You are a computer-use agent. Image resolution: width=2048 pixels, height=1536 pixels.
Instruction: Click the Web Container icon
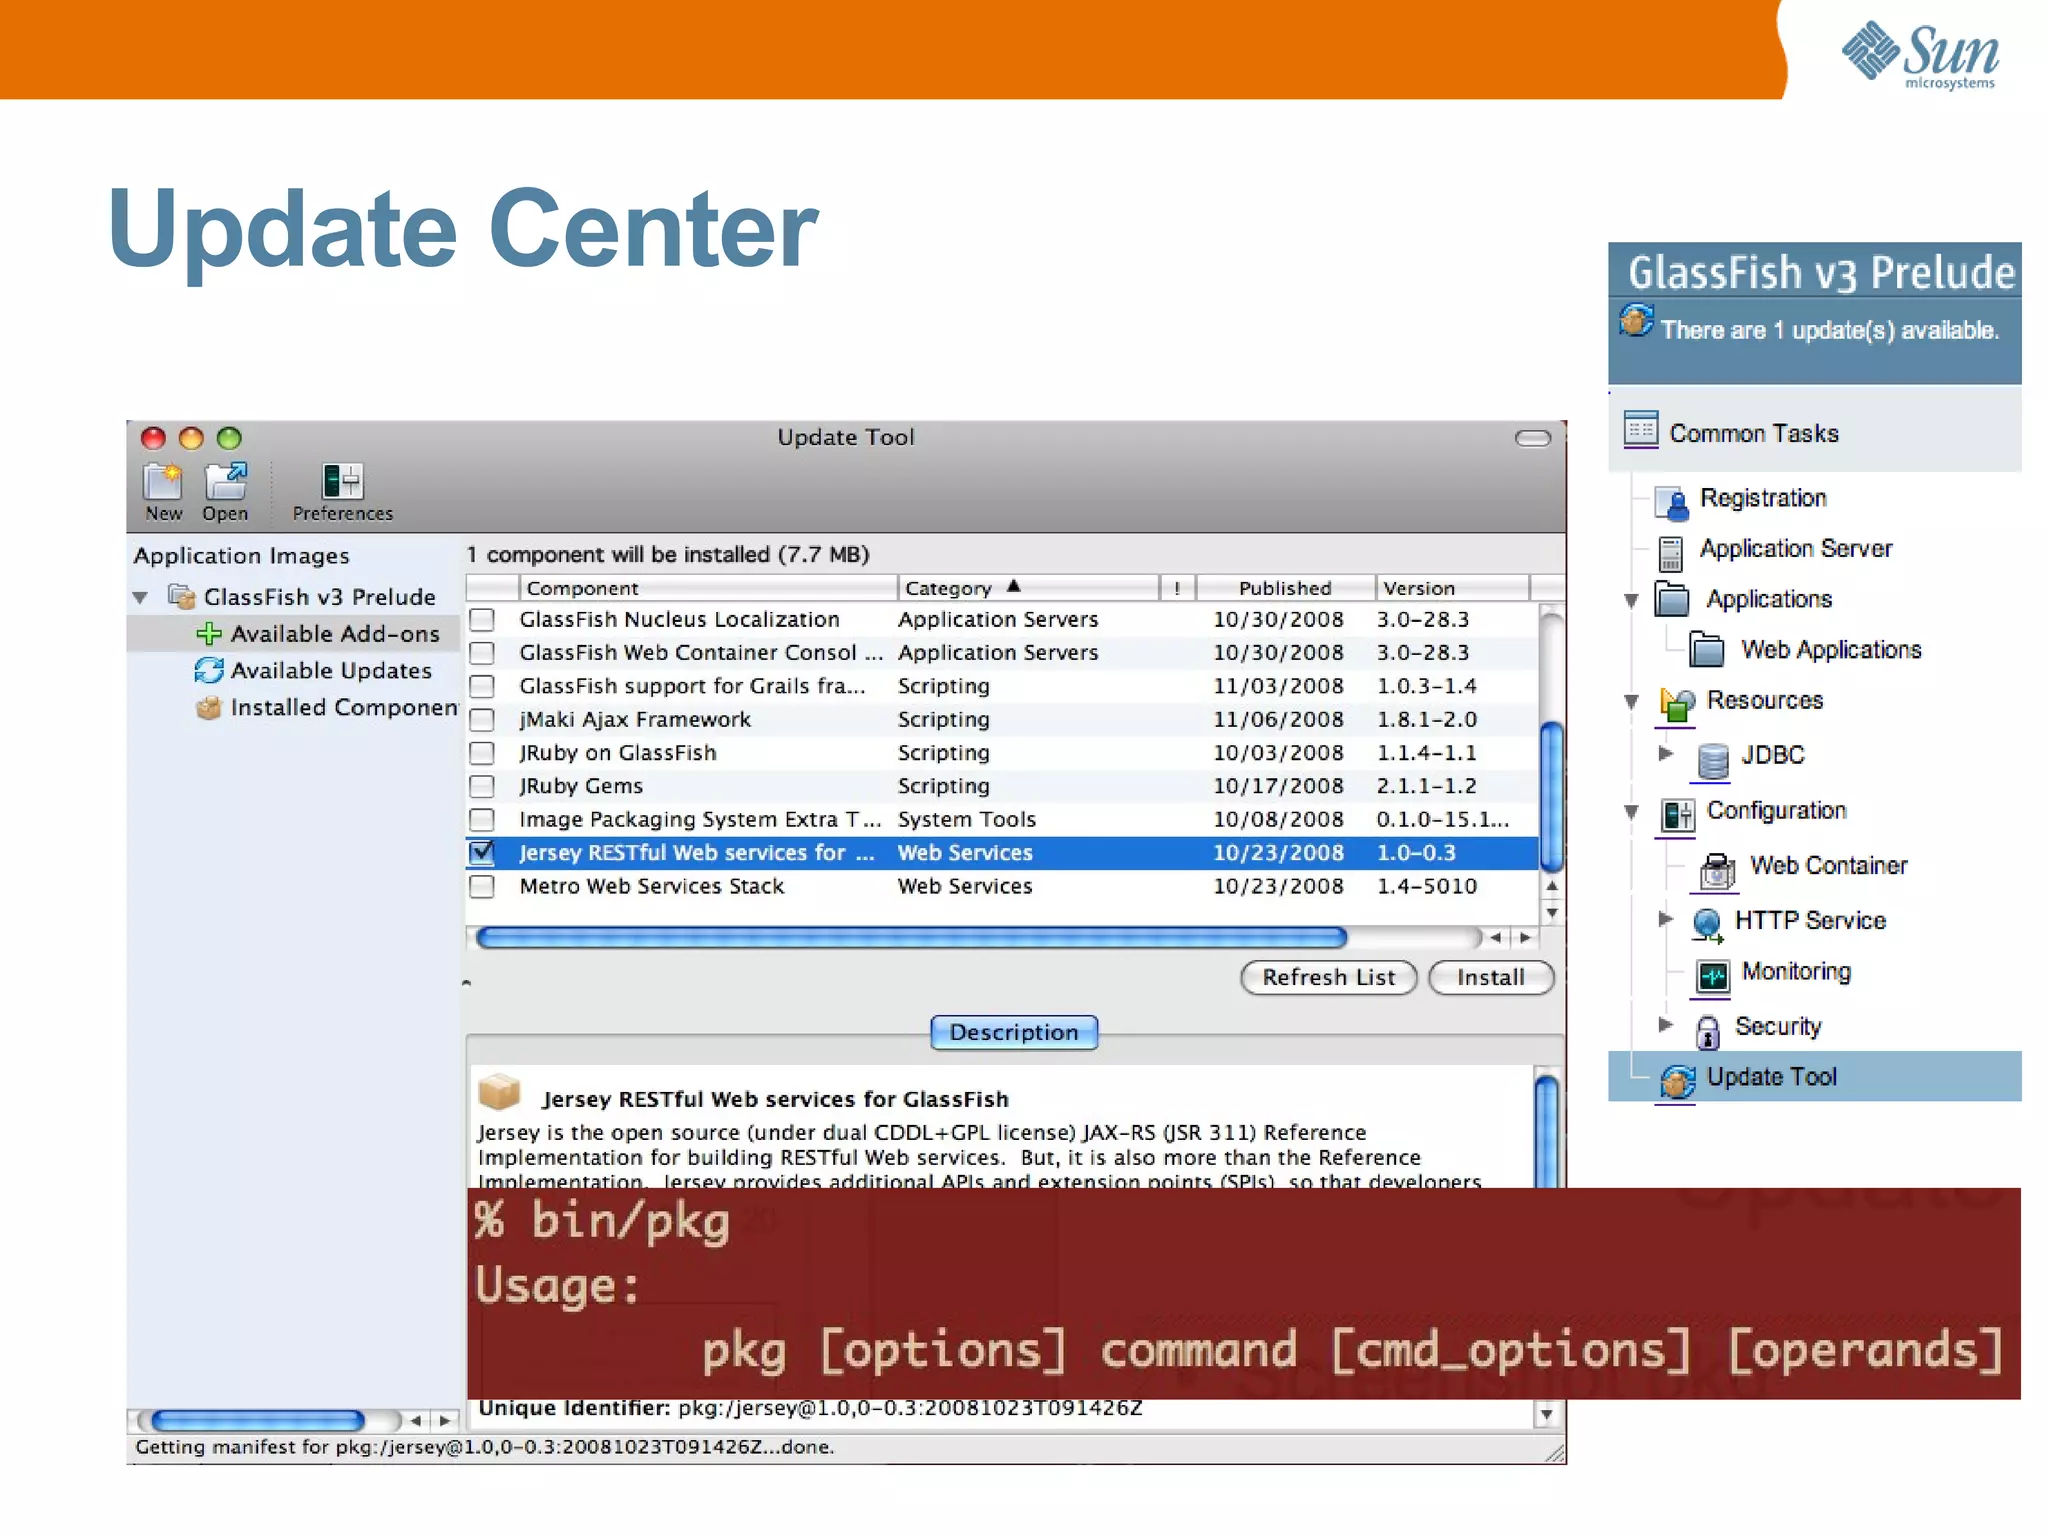(1717, 869)
